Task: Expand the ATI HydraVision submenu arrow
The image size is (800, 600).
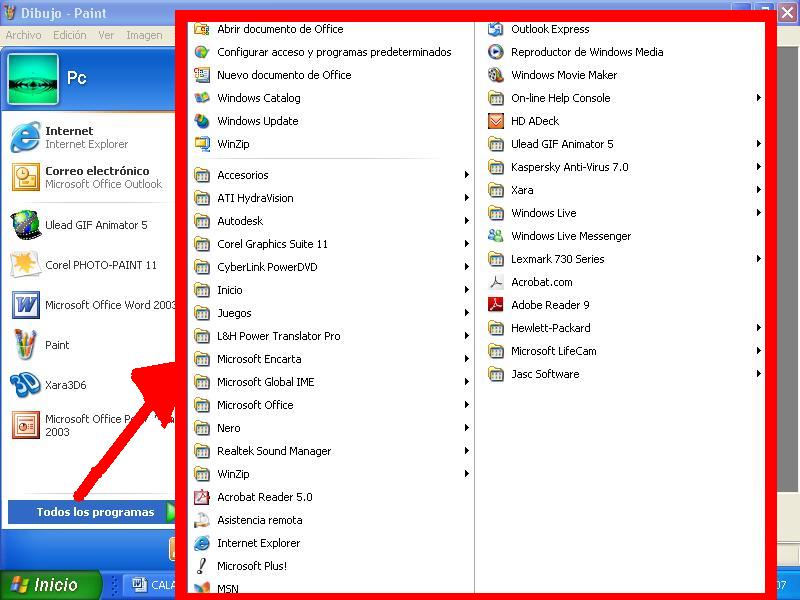Action: (x=466, y=198)
